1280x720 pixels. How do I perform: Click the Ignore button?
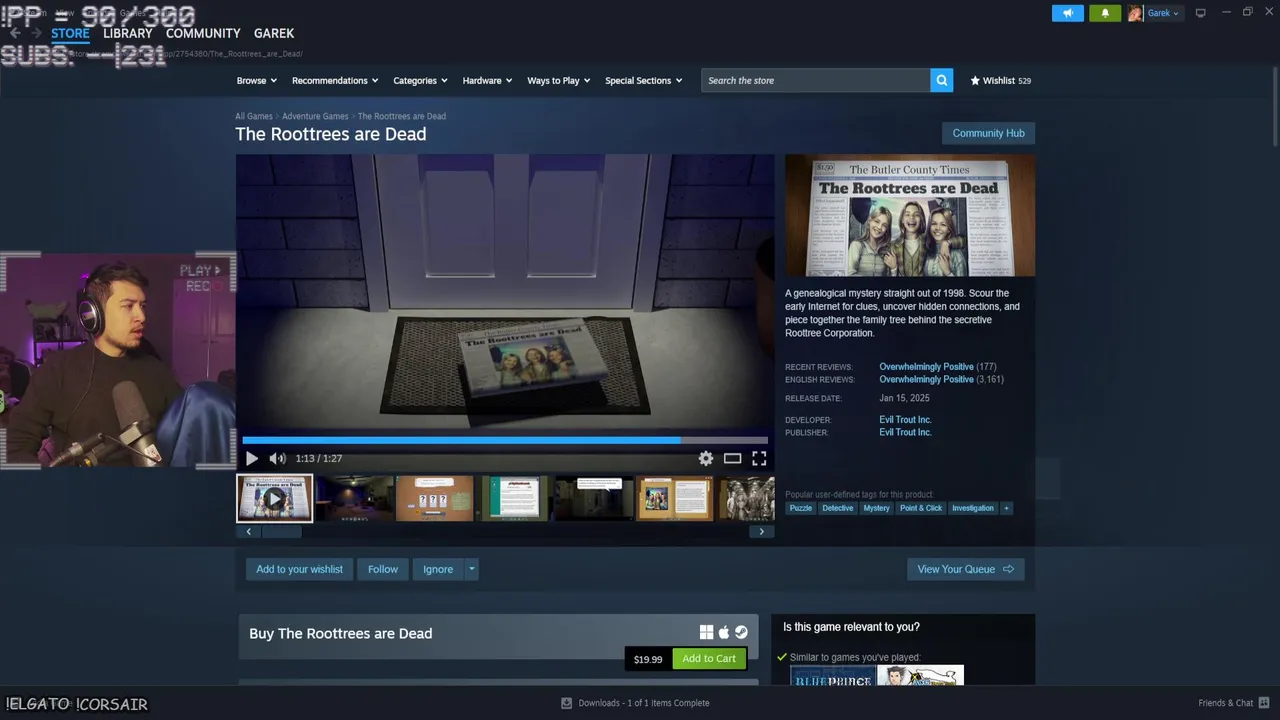(x=438, y=569)
